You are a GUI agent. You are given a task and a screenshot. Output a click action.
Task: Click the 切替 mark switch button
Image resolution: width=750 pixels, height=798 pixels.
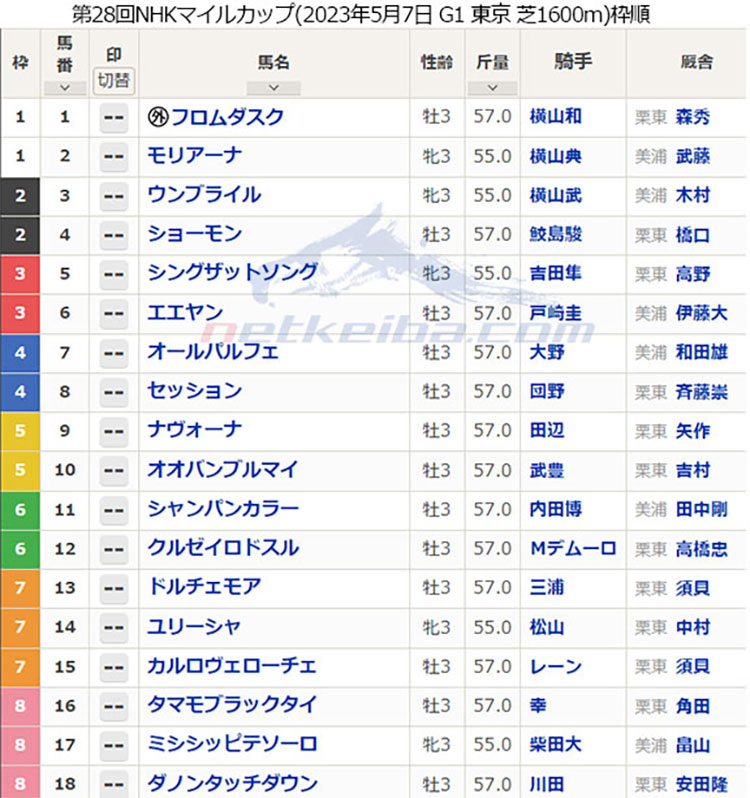(113, 81)
